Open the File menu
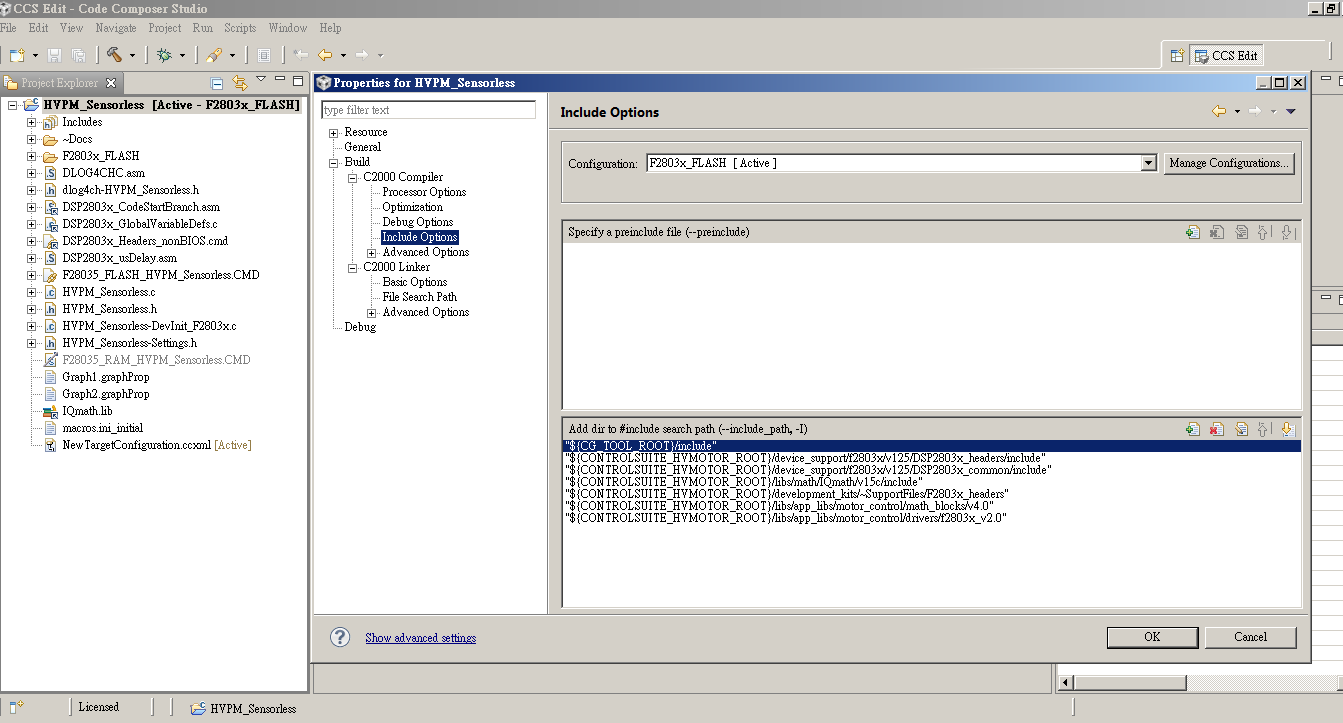1343x723 pixels. (8, 28)
